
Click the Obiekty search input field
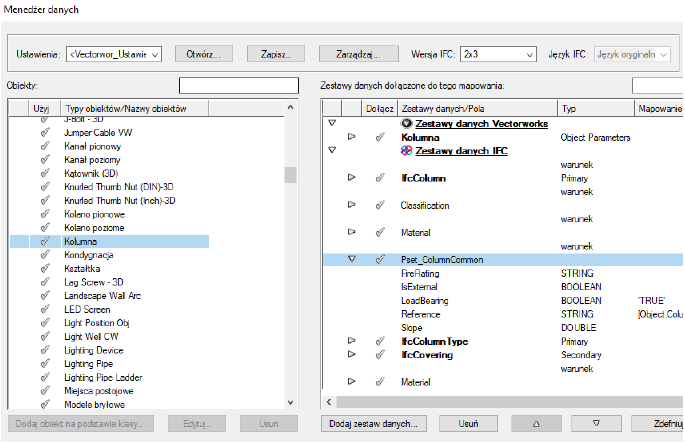pyautogui.click(x=238, y=86)
